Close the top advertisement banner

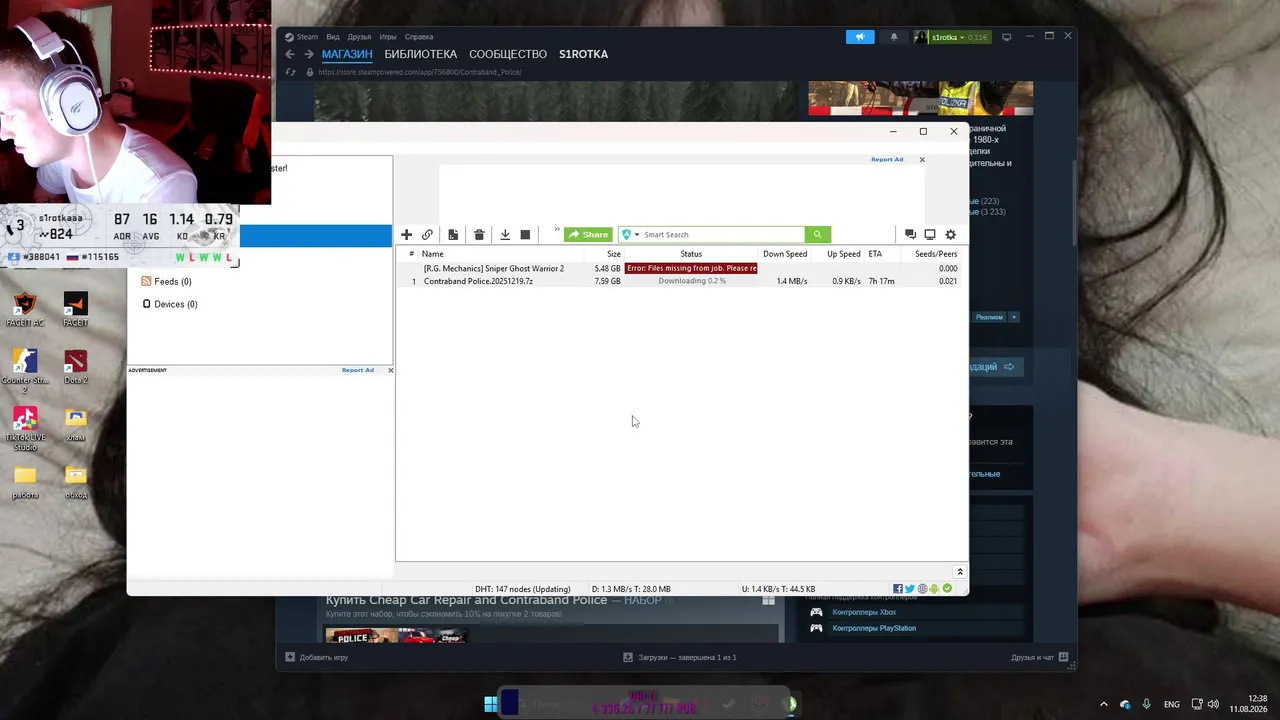tap(922, 159)
